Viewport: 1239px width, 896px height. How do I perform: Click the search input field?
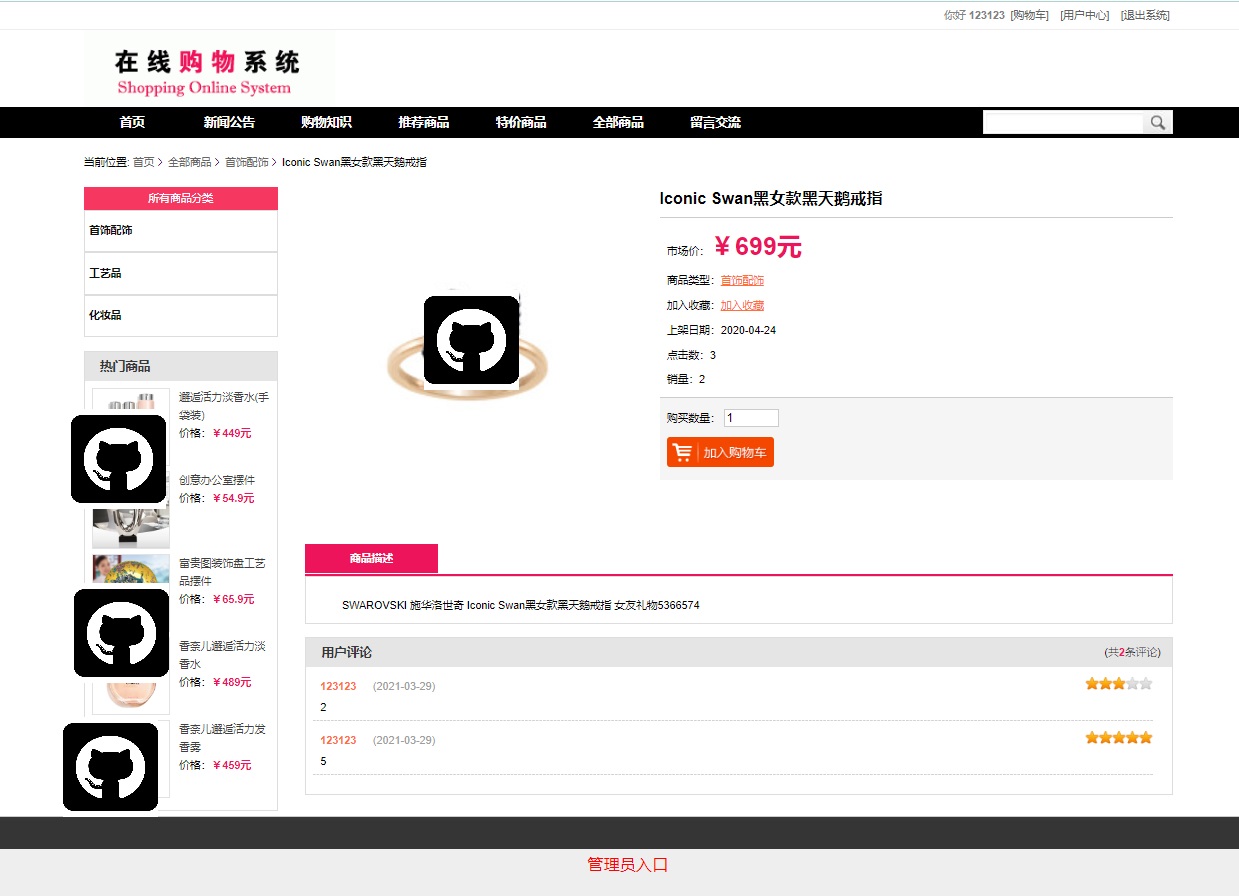1063,122
